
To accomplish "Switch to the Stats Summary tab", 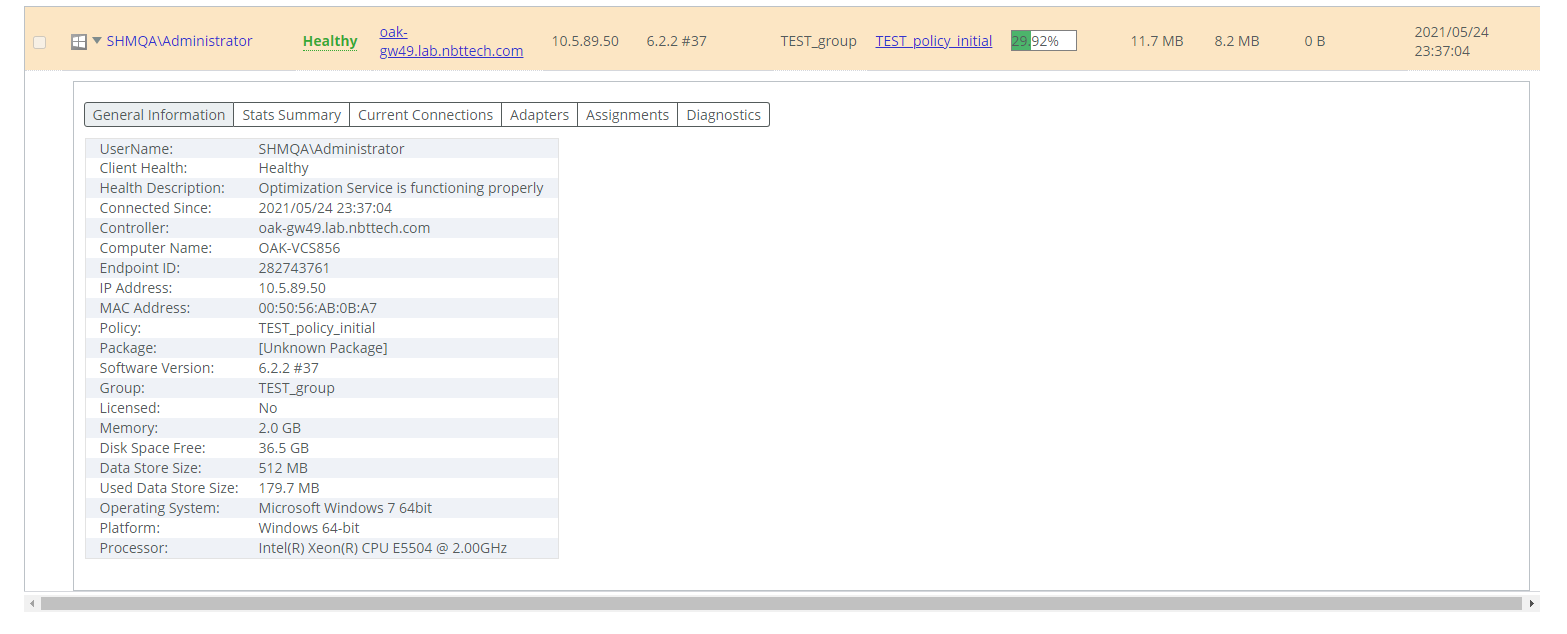I will [291, 114].
